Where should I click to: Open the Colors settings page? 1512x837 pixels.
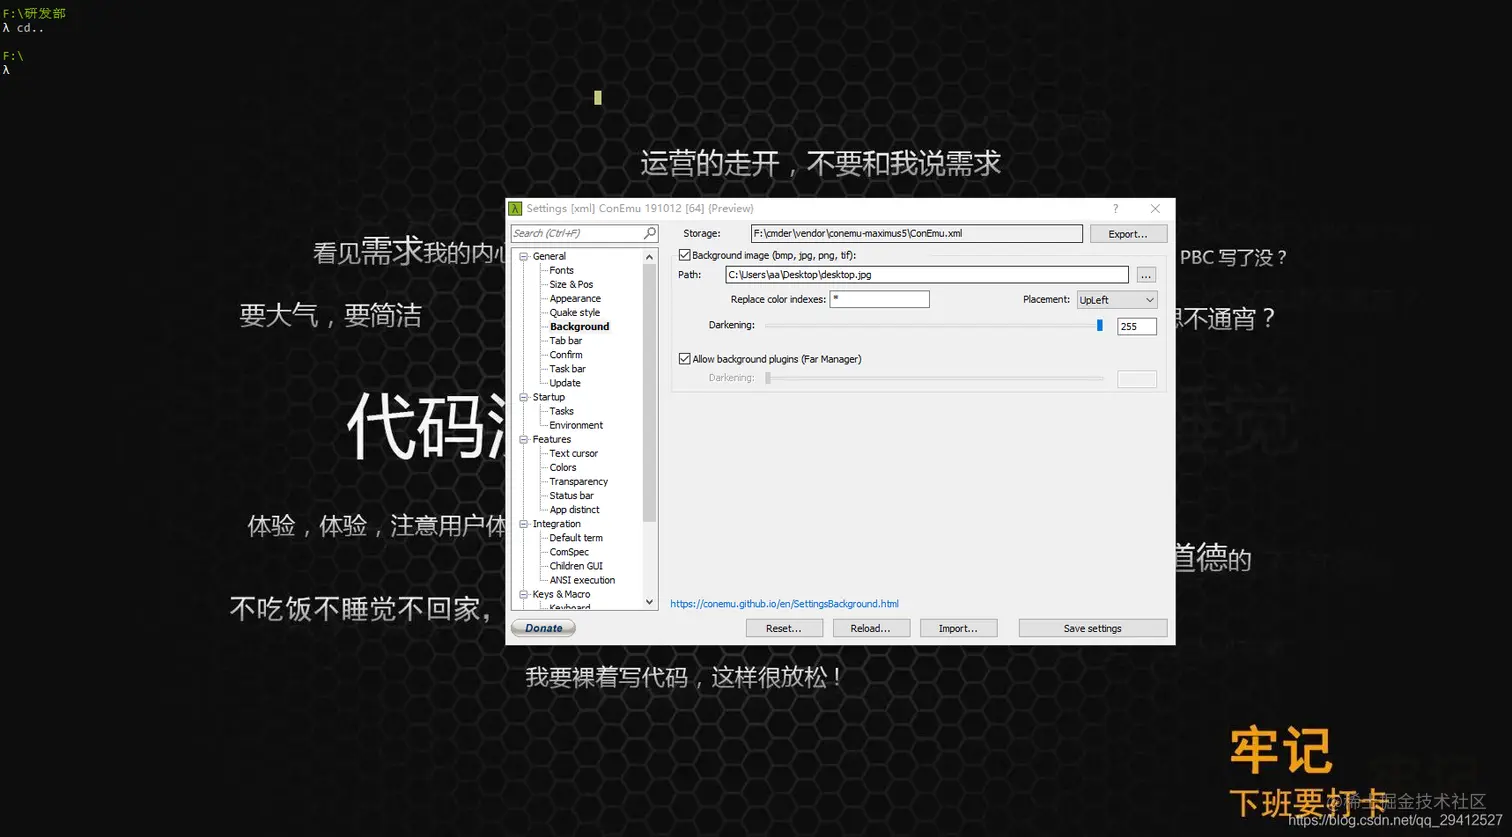[562, 468]
